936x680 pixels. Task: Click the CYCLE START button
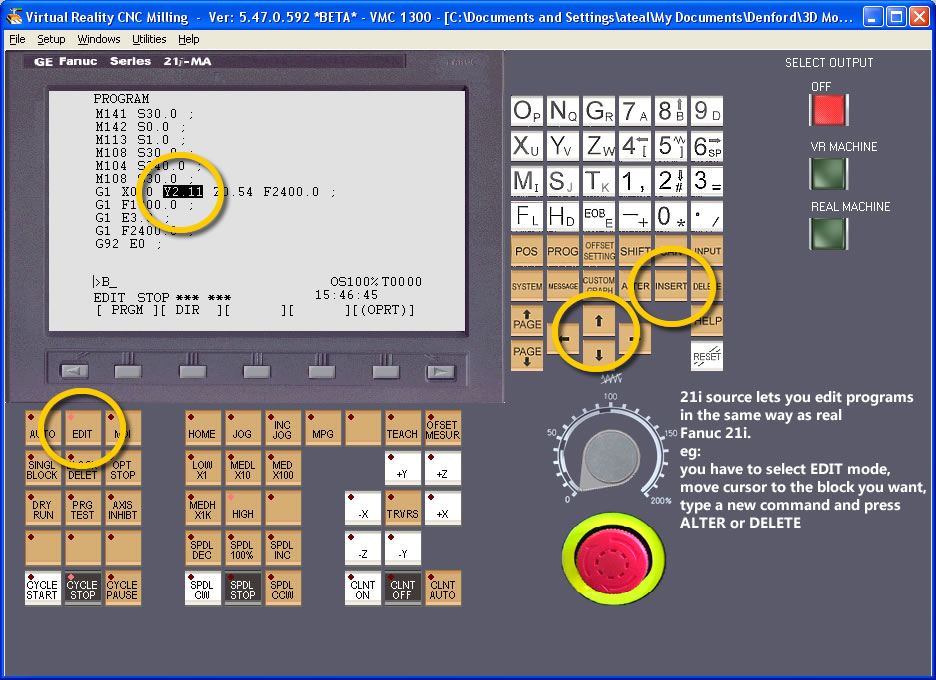42,588
